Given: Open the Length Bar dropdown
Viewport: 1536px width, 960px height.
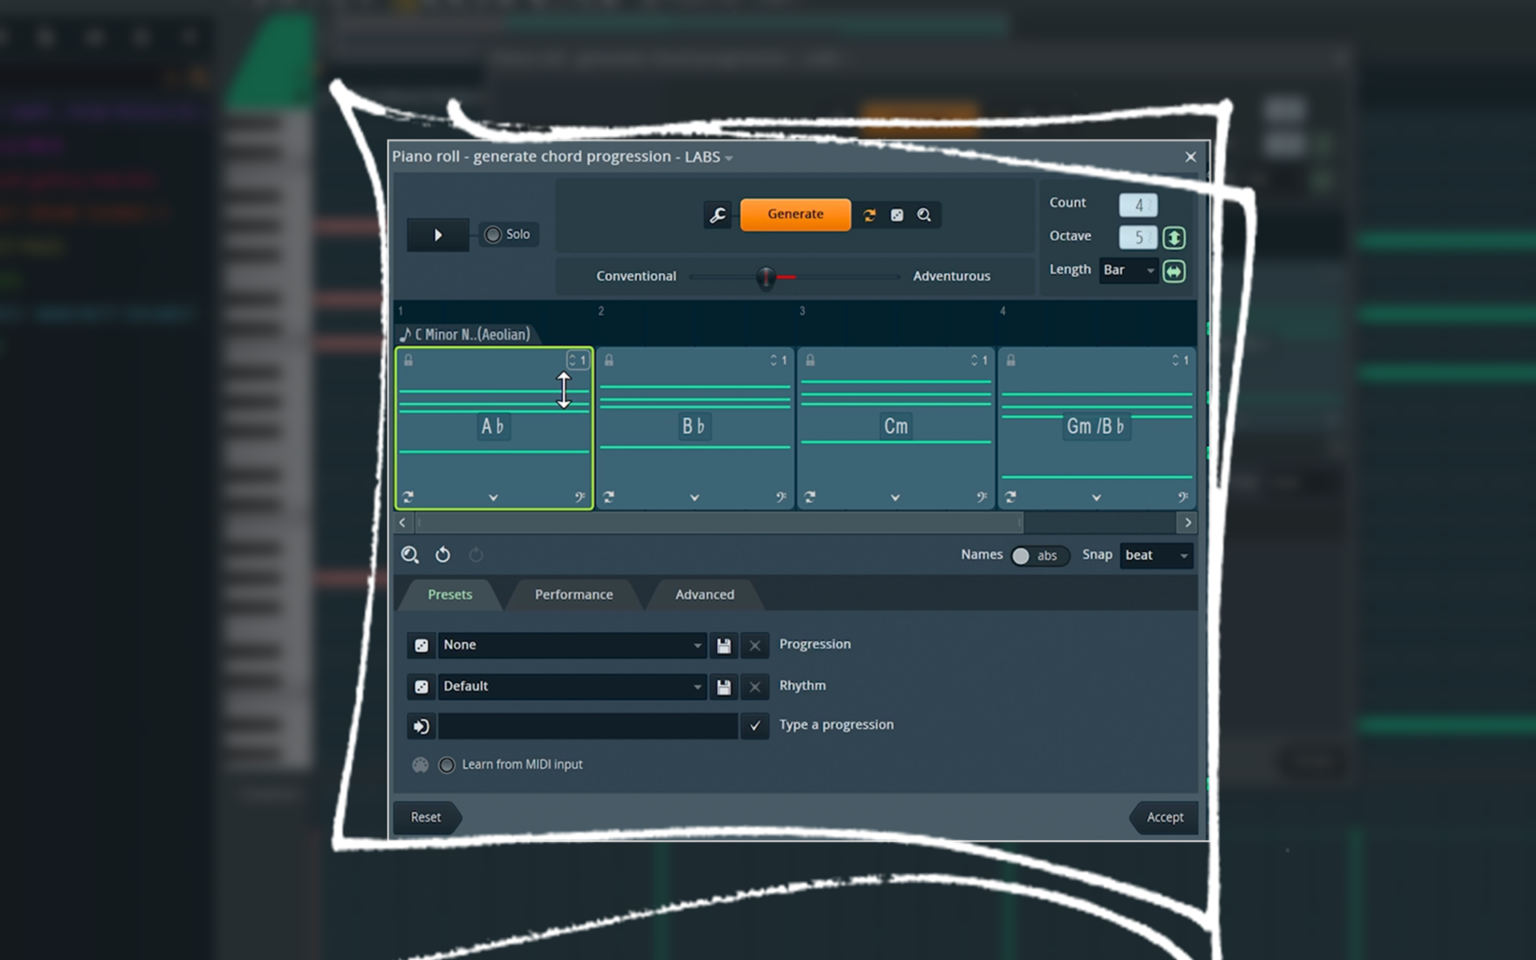Looking at the screenshot, I should pyautogui.click(x=1128, y=270).
